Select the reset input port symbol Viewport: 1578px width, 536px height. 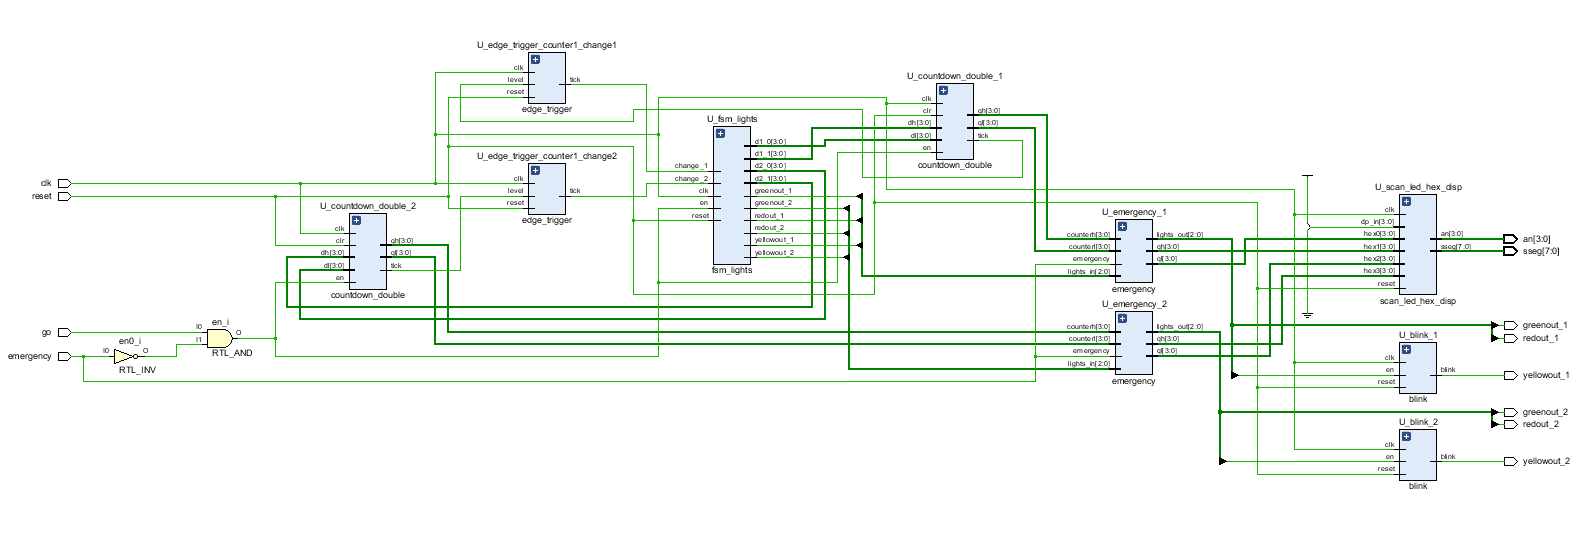point(65,197)
